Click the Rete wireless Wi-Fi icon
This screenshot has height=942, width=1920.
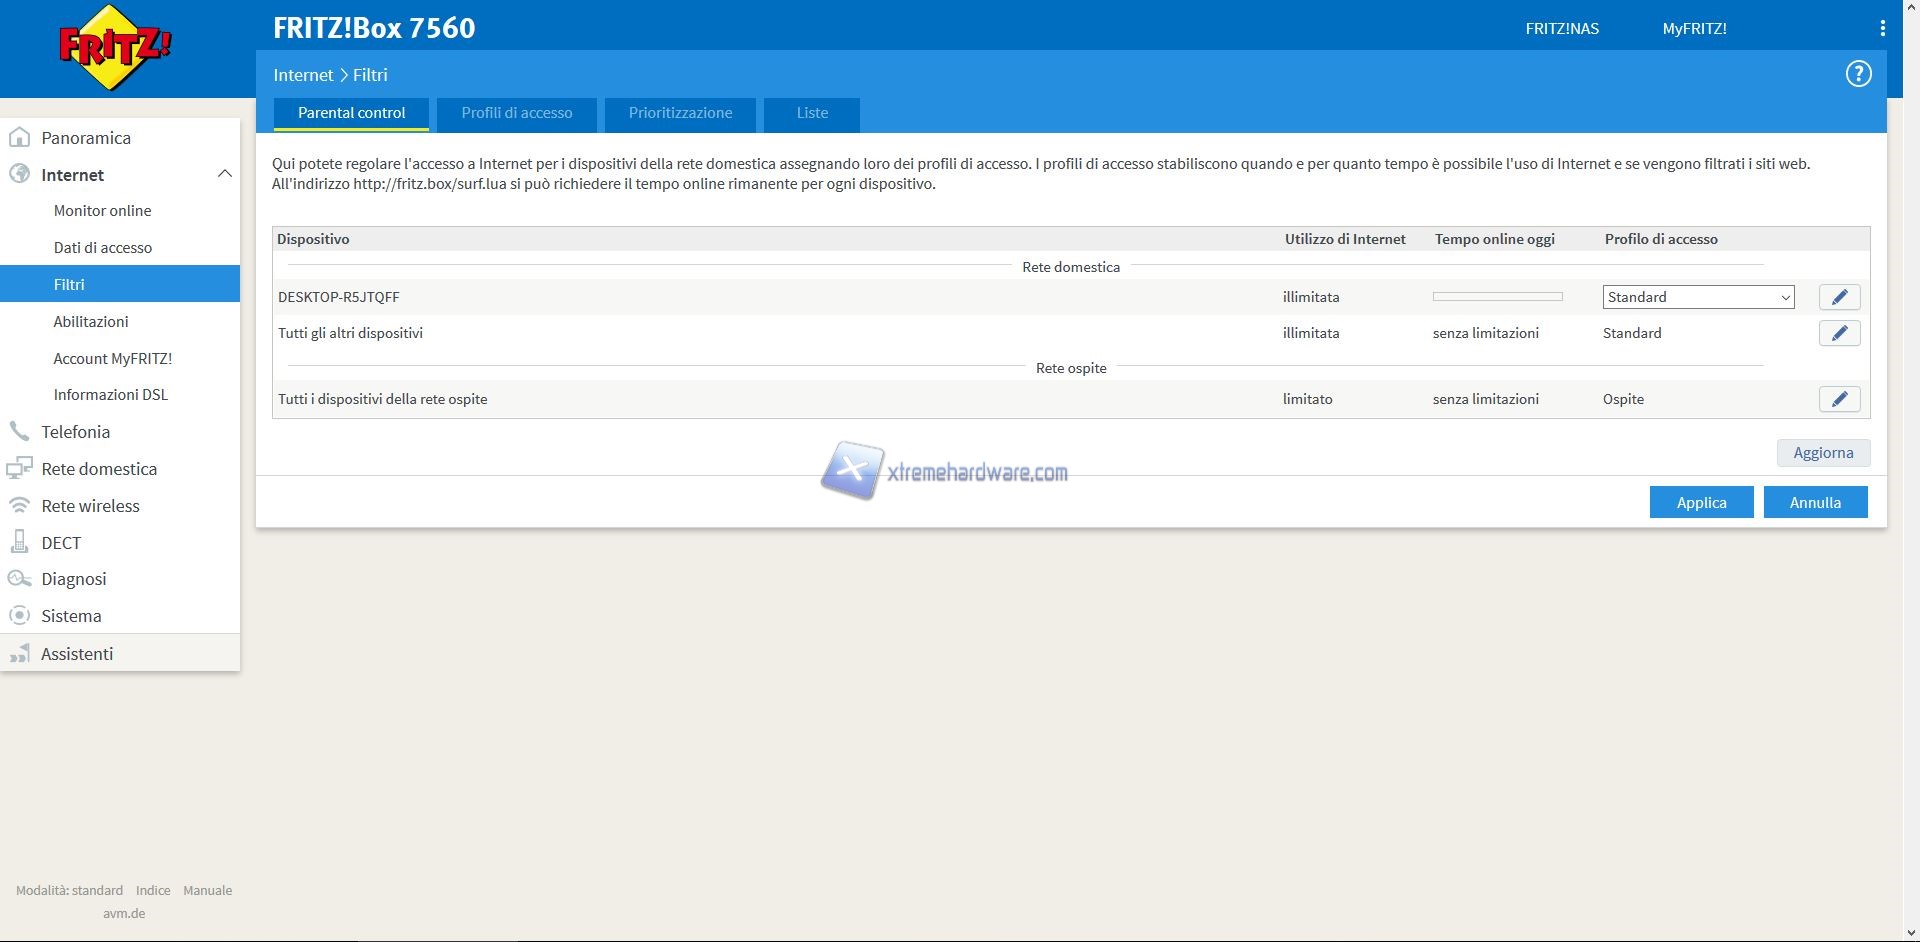pos(19,506)
